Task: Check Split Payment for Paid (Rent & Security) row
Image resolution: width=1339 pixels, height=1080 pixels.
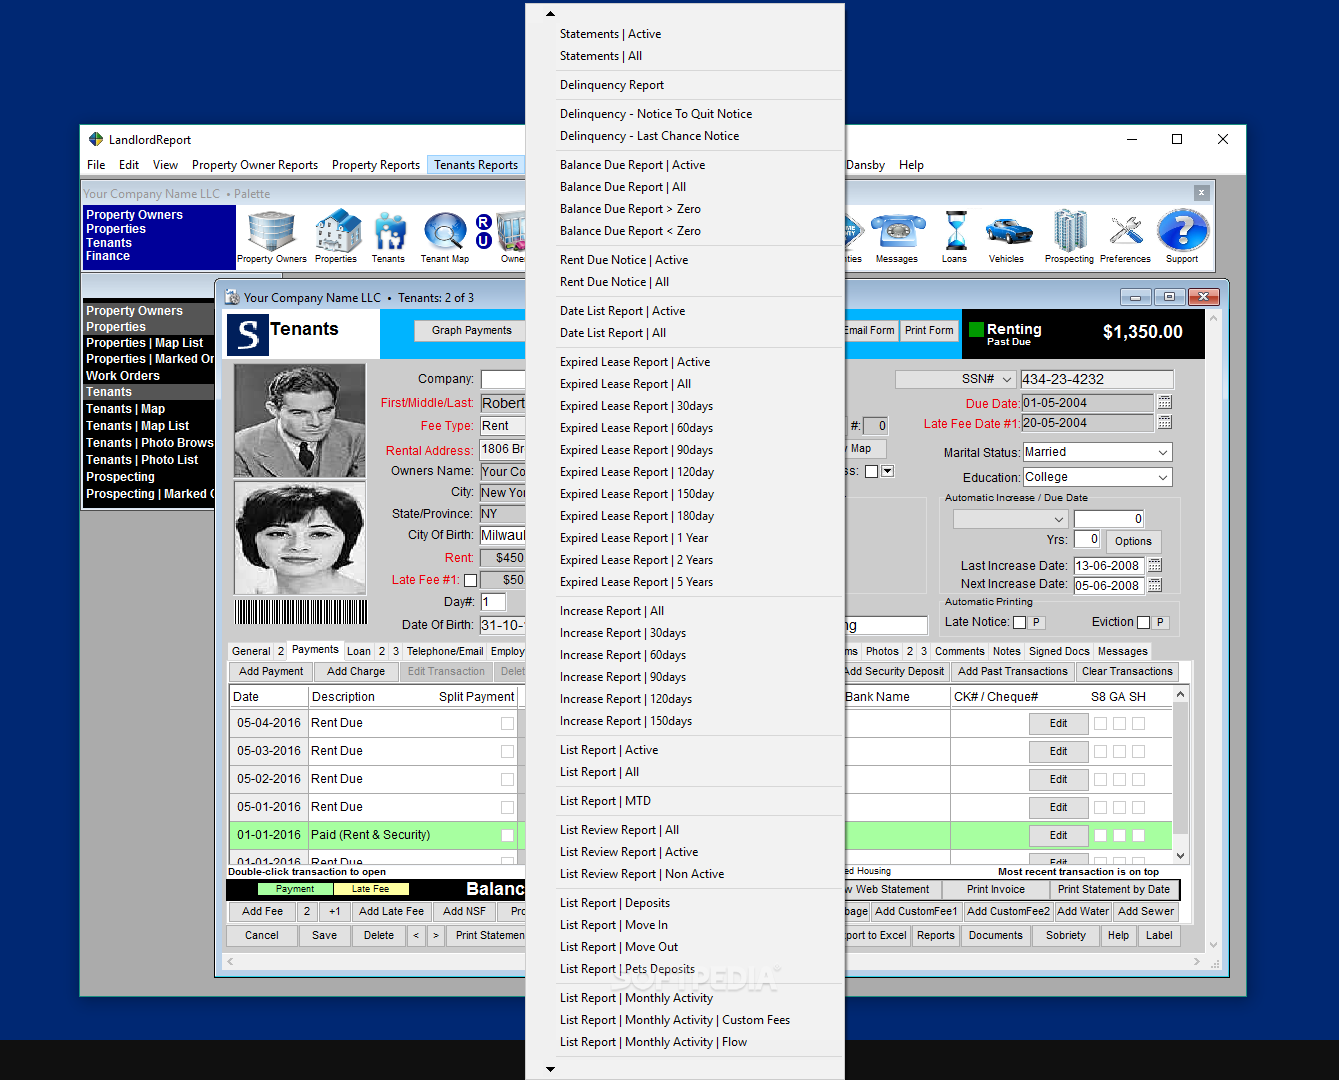Action: (x=507, y=835)
